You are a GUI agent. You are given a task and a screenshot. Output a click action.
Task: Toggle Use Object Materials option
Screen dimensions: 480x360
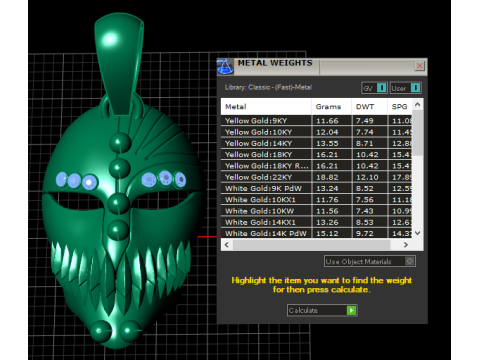point(370,261)
